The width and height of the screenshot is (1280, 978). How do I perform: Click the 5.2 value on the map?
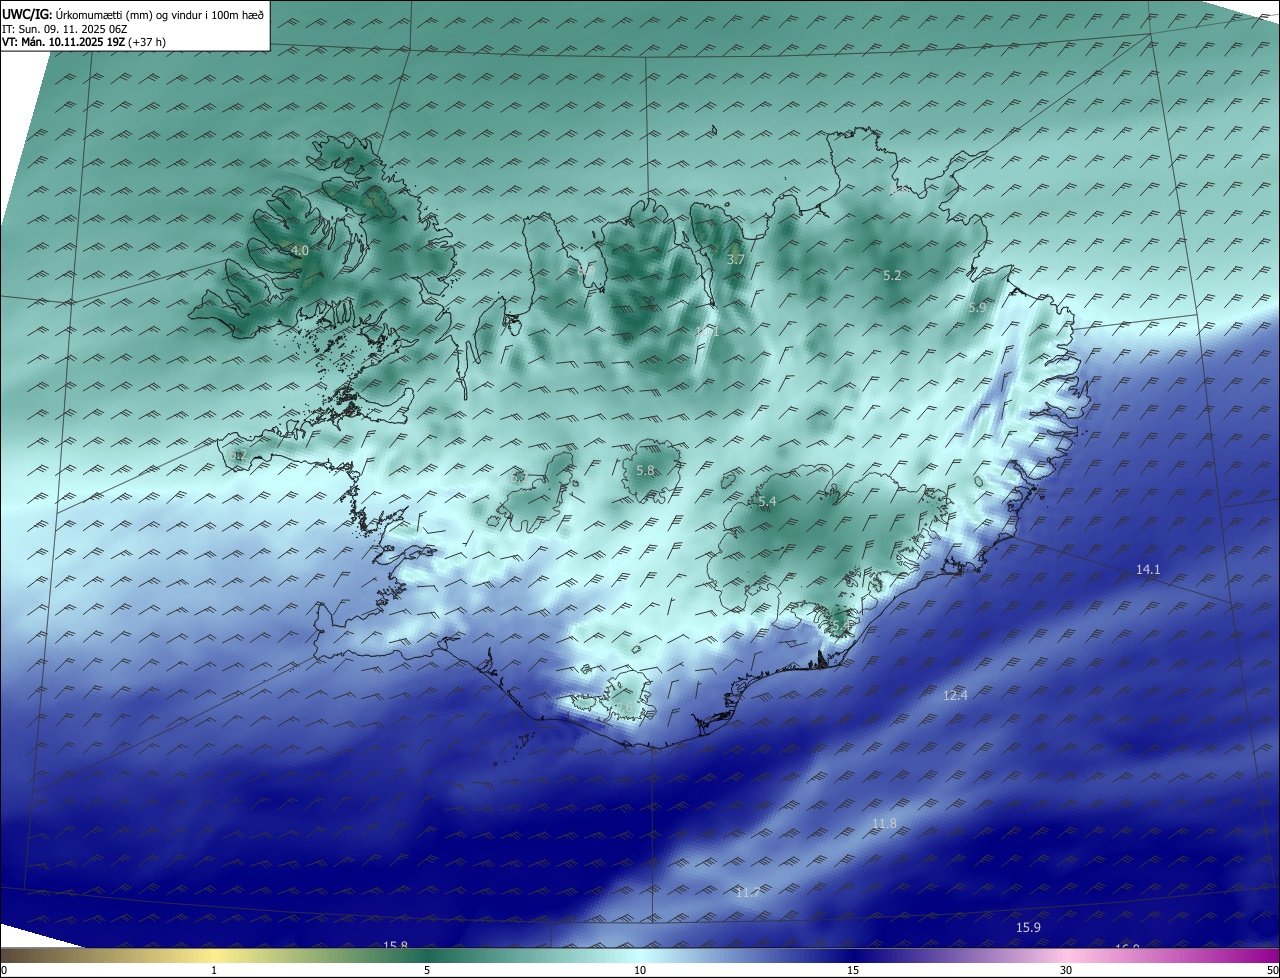tap(892, 275)
